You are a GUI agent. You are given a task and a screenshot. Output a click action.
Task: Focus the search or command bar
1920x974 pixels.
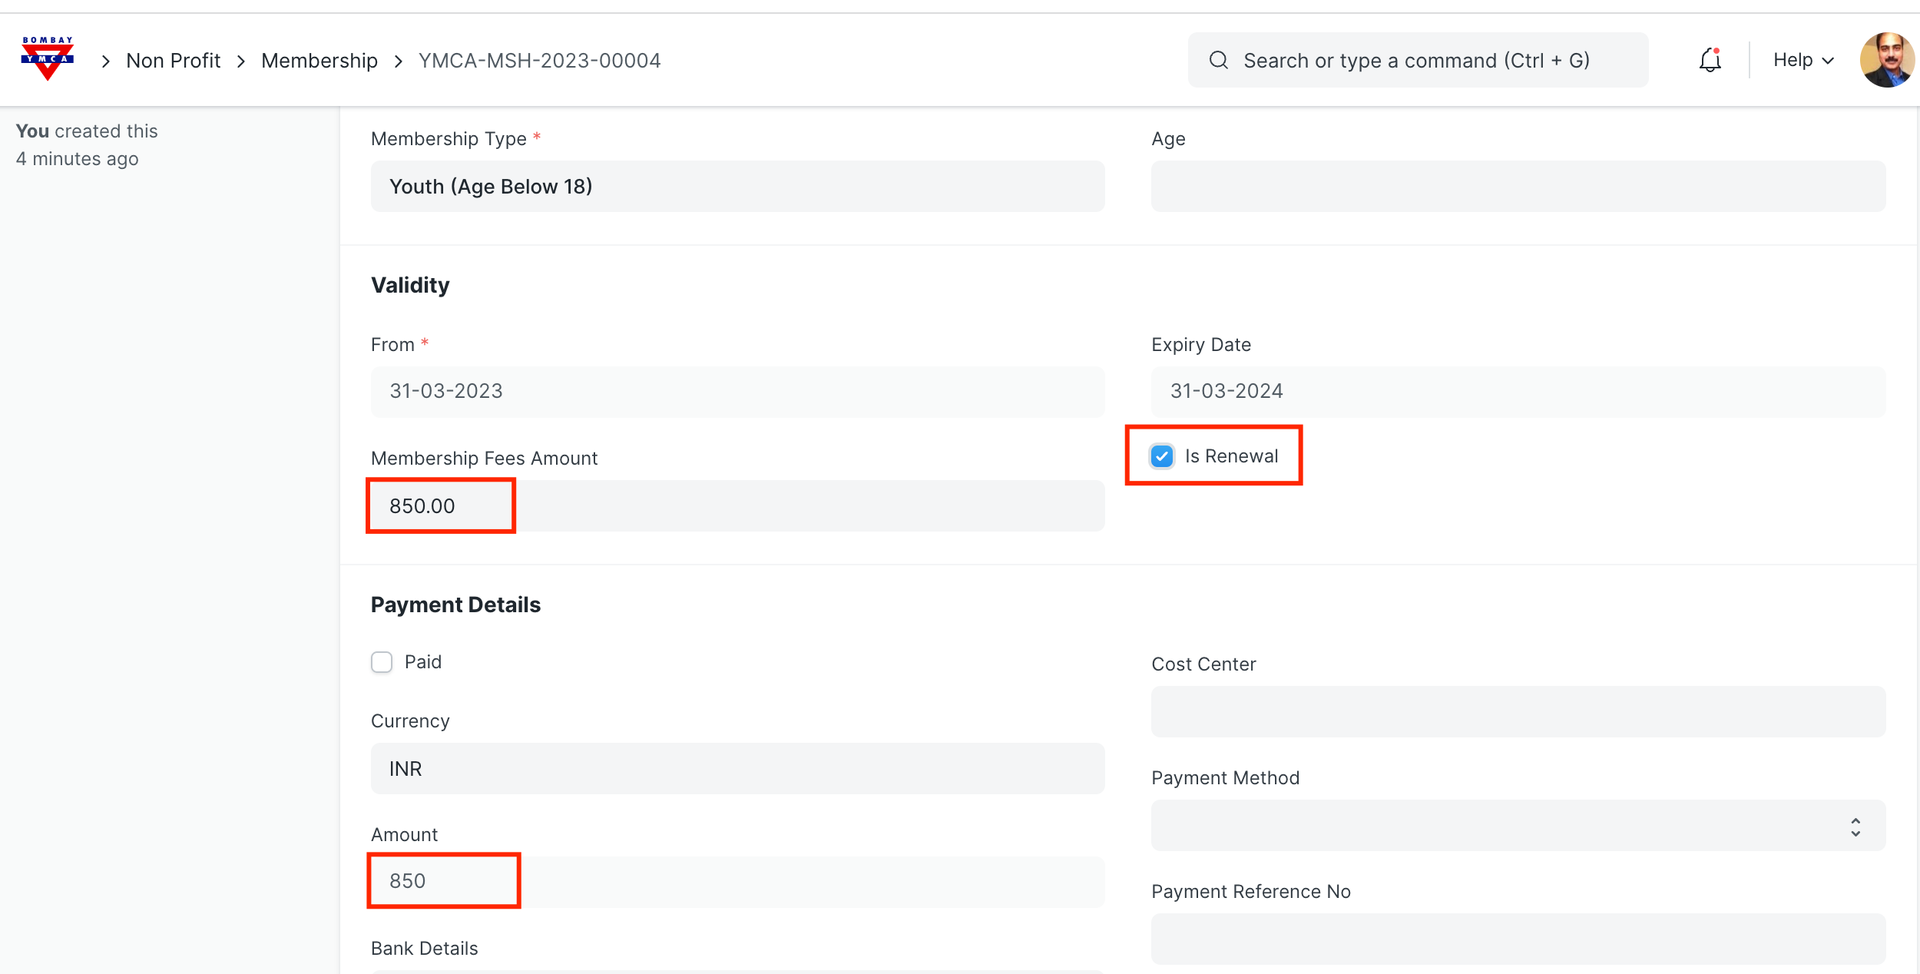1416,61
